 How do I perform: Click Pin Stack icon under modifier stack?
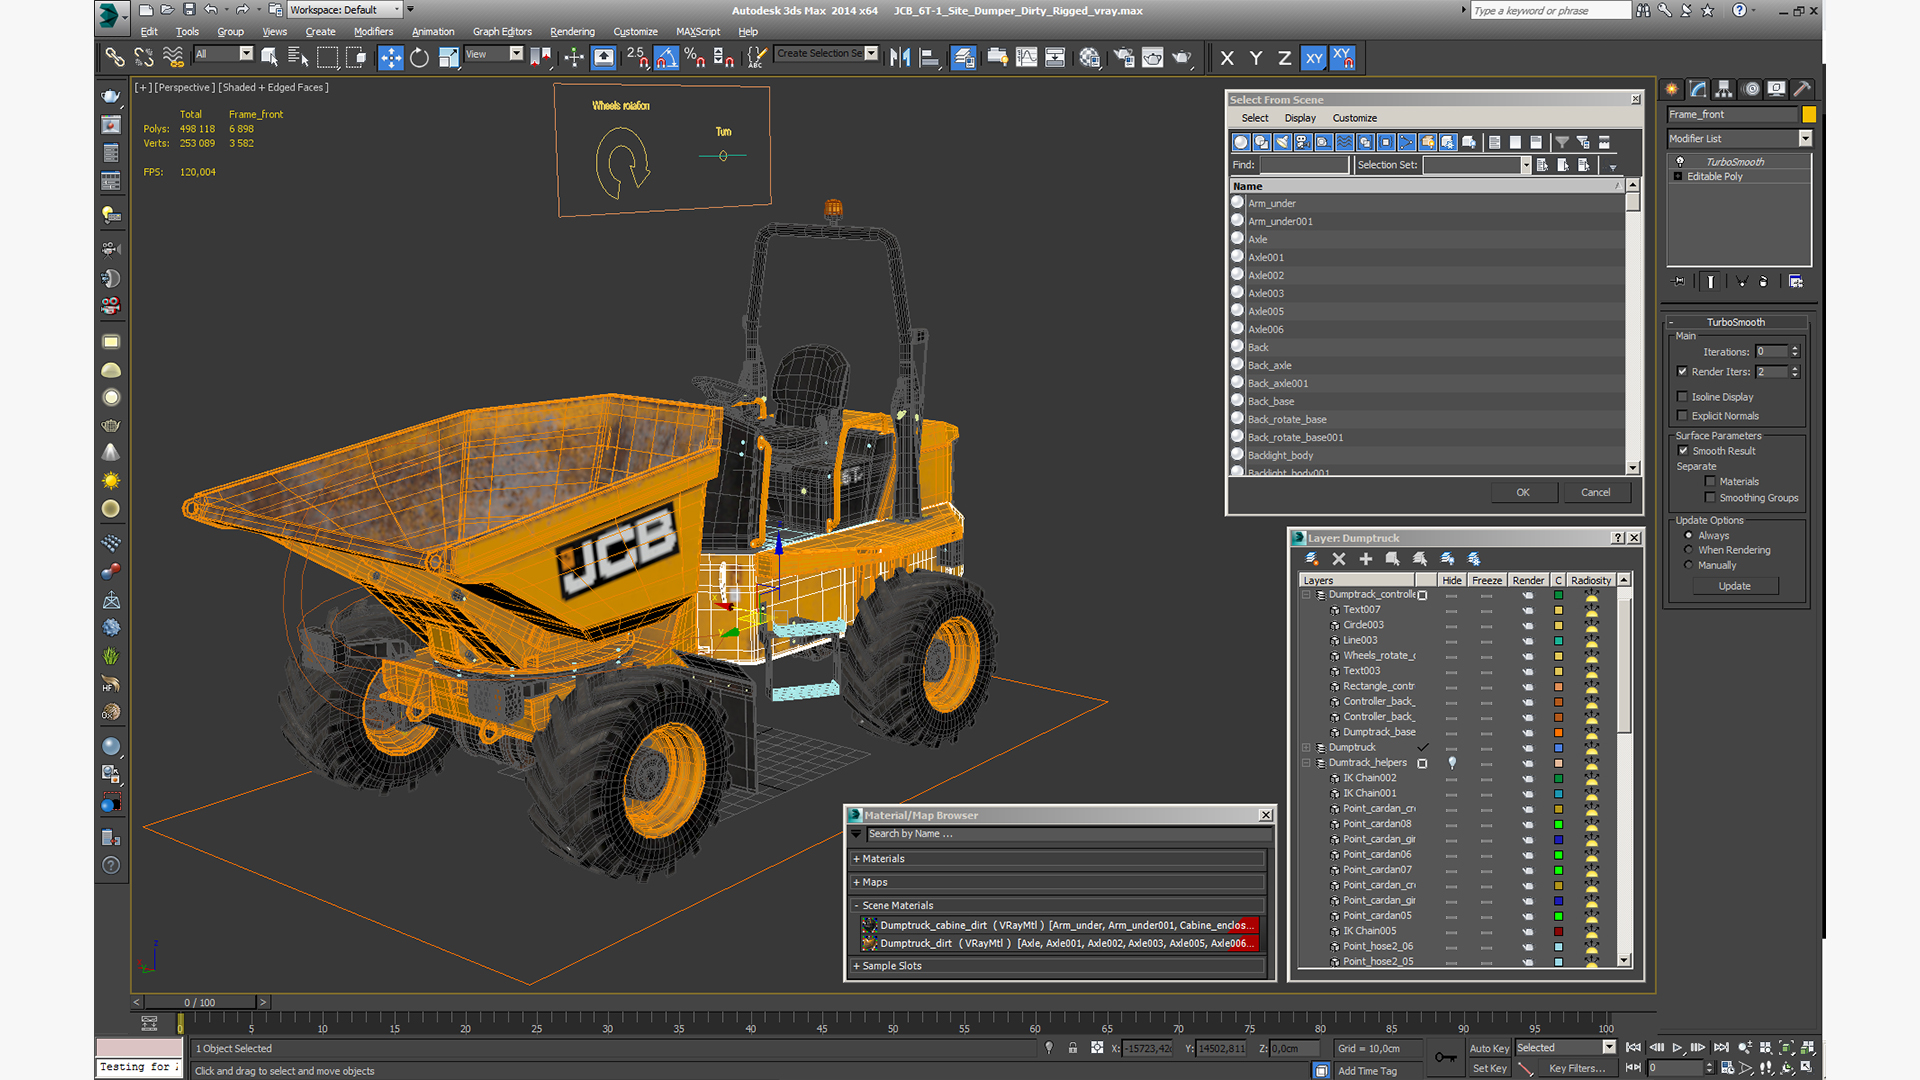click(x=1679, y=281)
